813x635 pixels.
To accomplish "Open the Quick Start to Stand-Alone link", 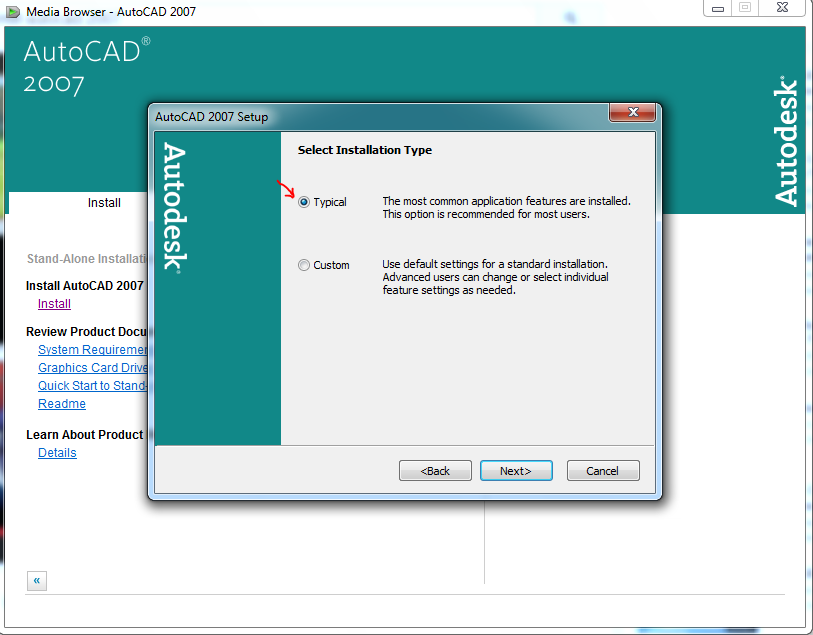I will tap(93, 386).
